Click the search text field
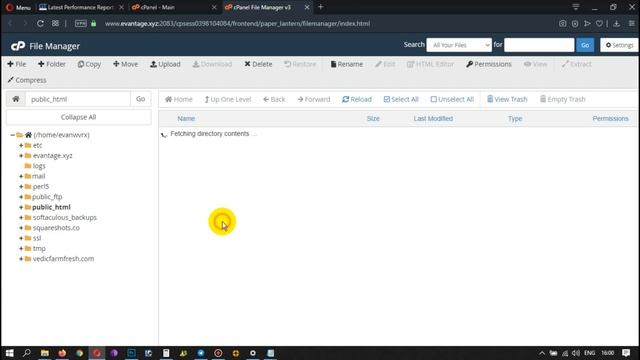 coord(539,45)
